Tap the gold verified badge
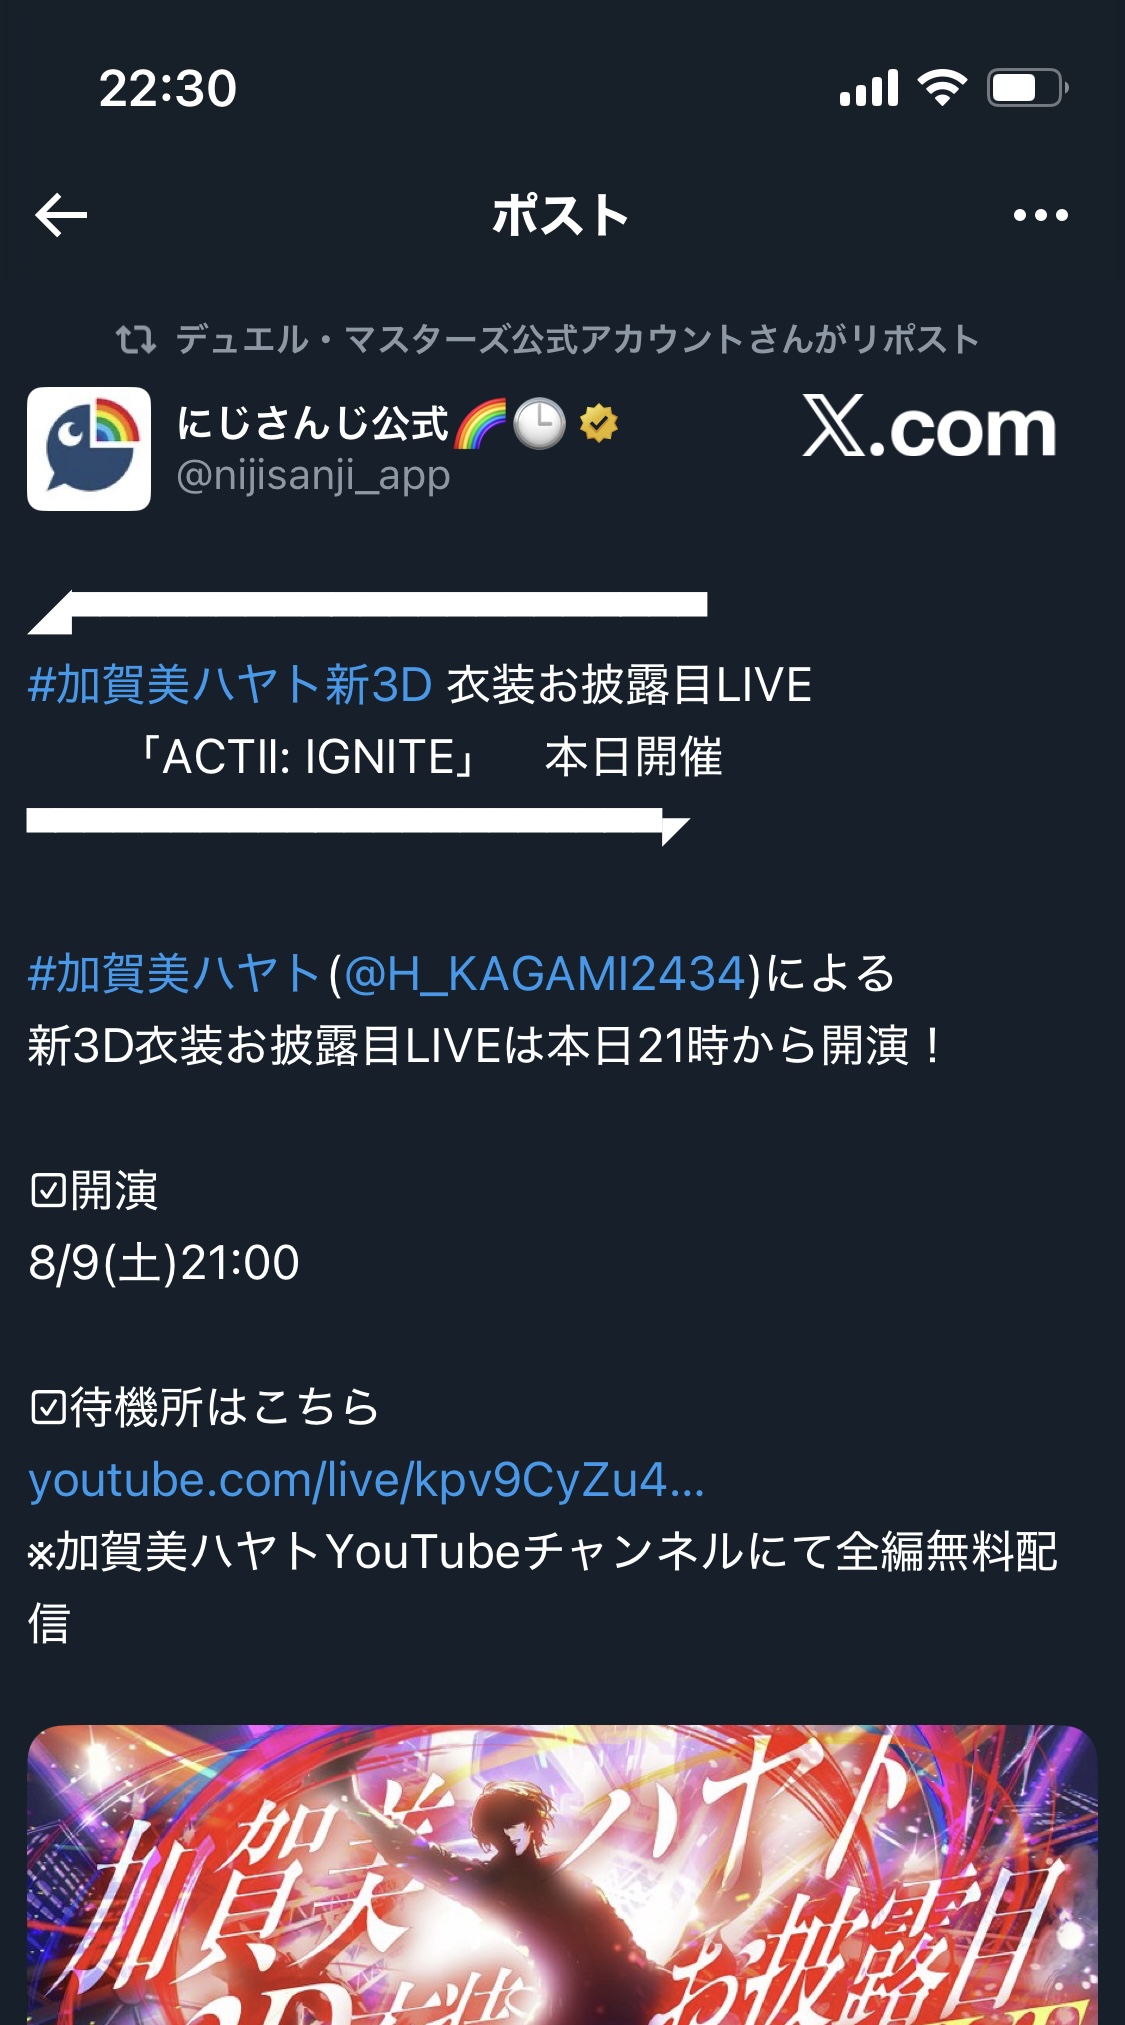This screenshot has height=2025, width=1125. [x=598, y=424]
